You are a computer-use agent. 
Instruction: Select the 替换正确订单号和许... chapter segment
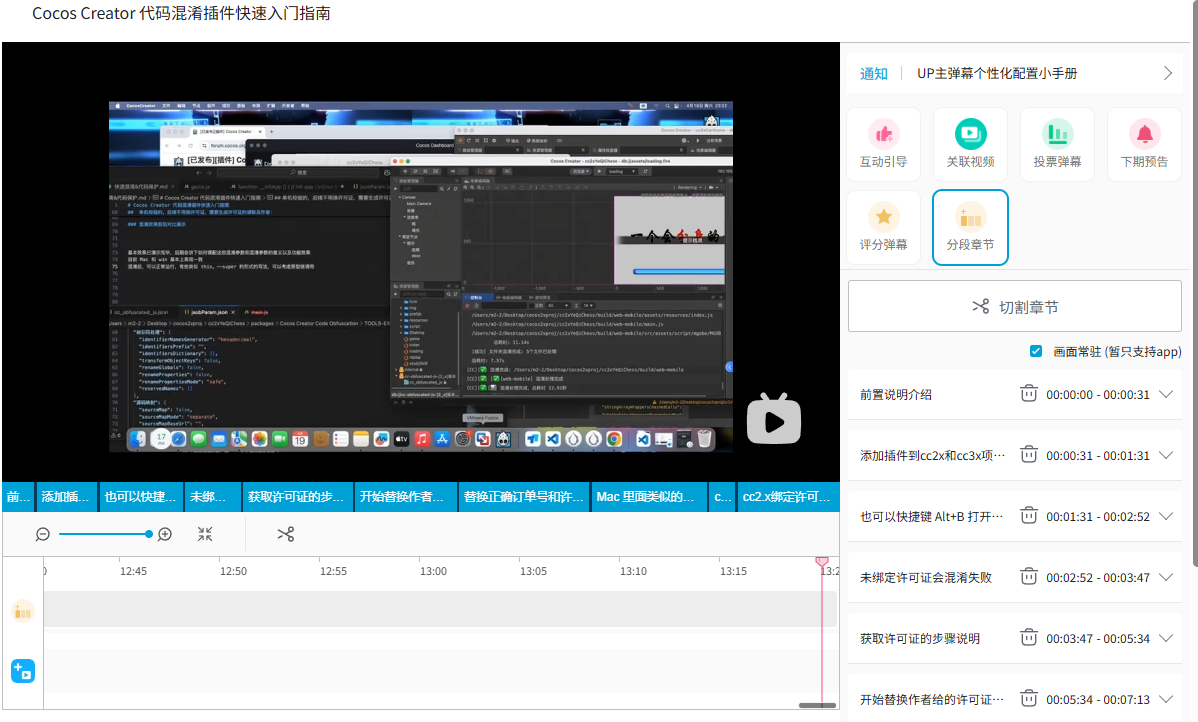[525, 497]
